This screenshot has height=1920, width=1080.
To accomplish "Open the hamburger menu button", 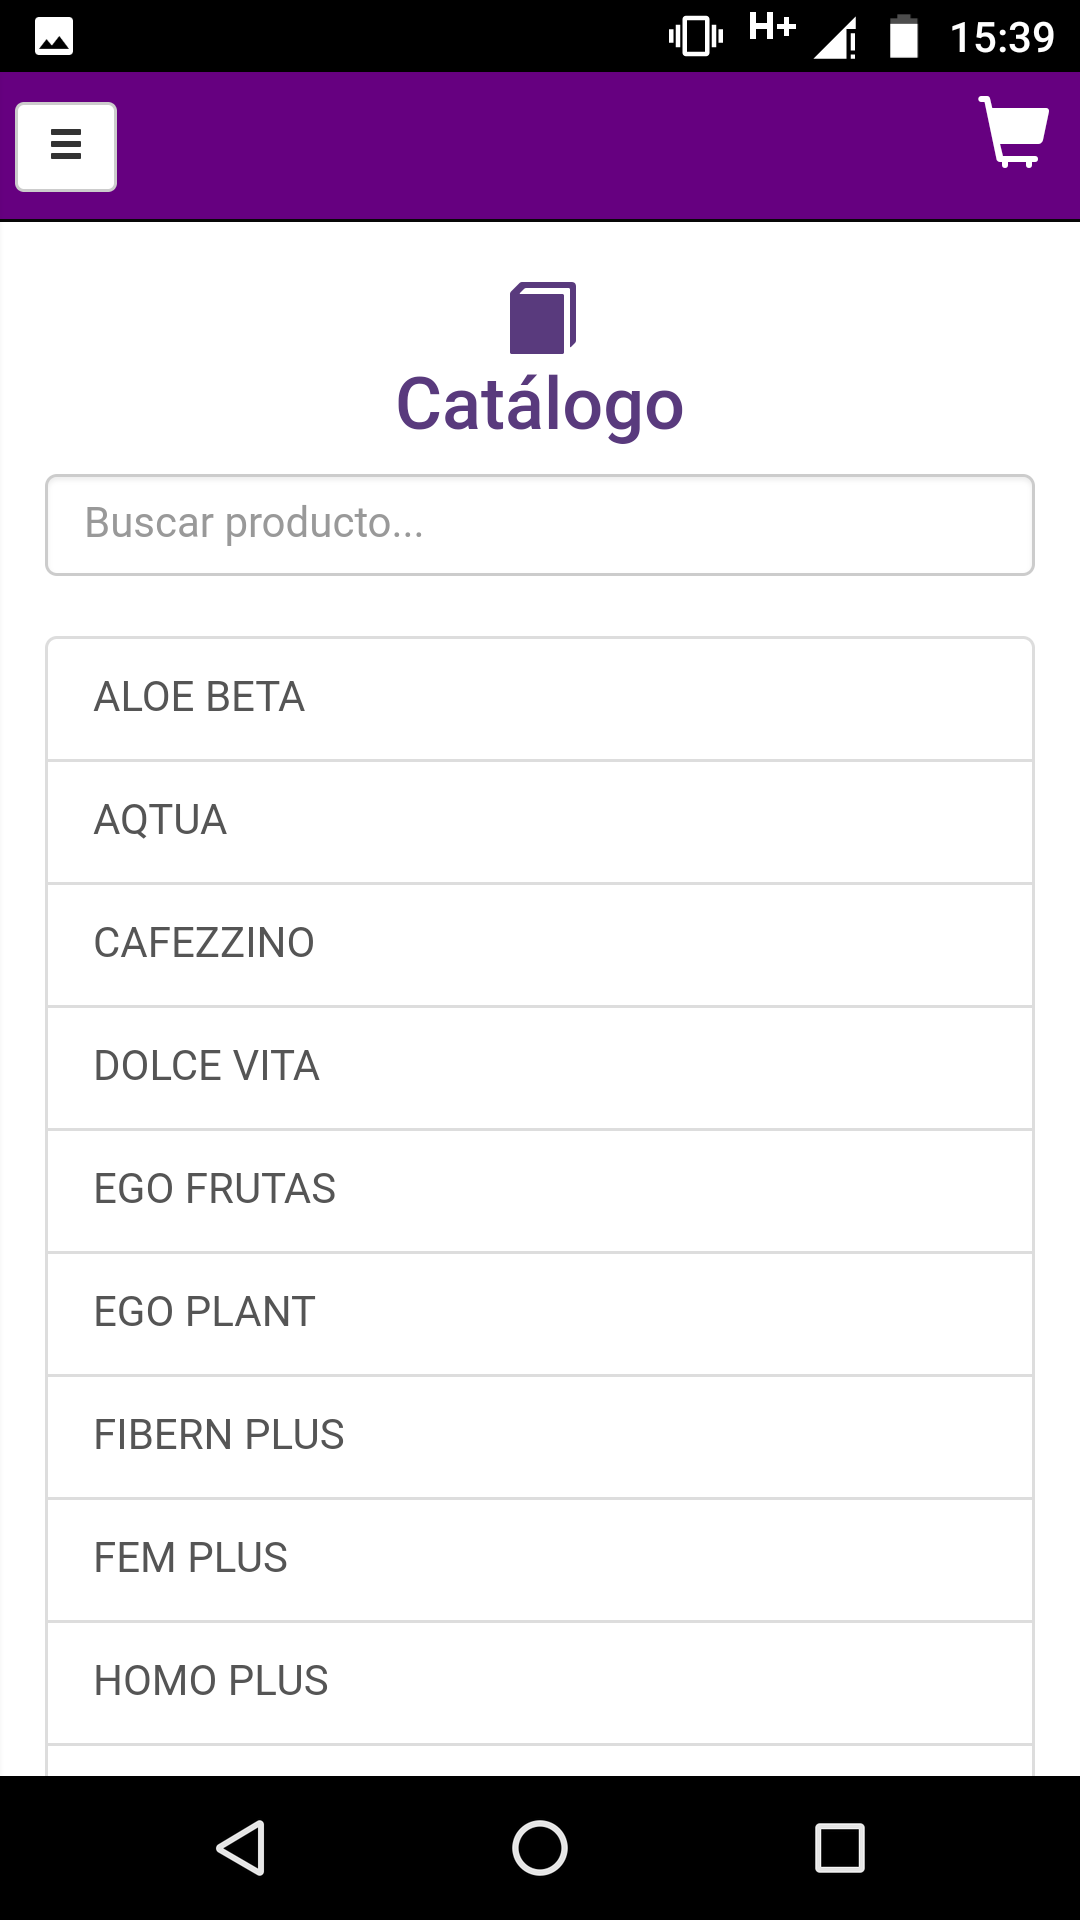I will tap(66, 146).
